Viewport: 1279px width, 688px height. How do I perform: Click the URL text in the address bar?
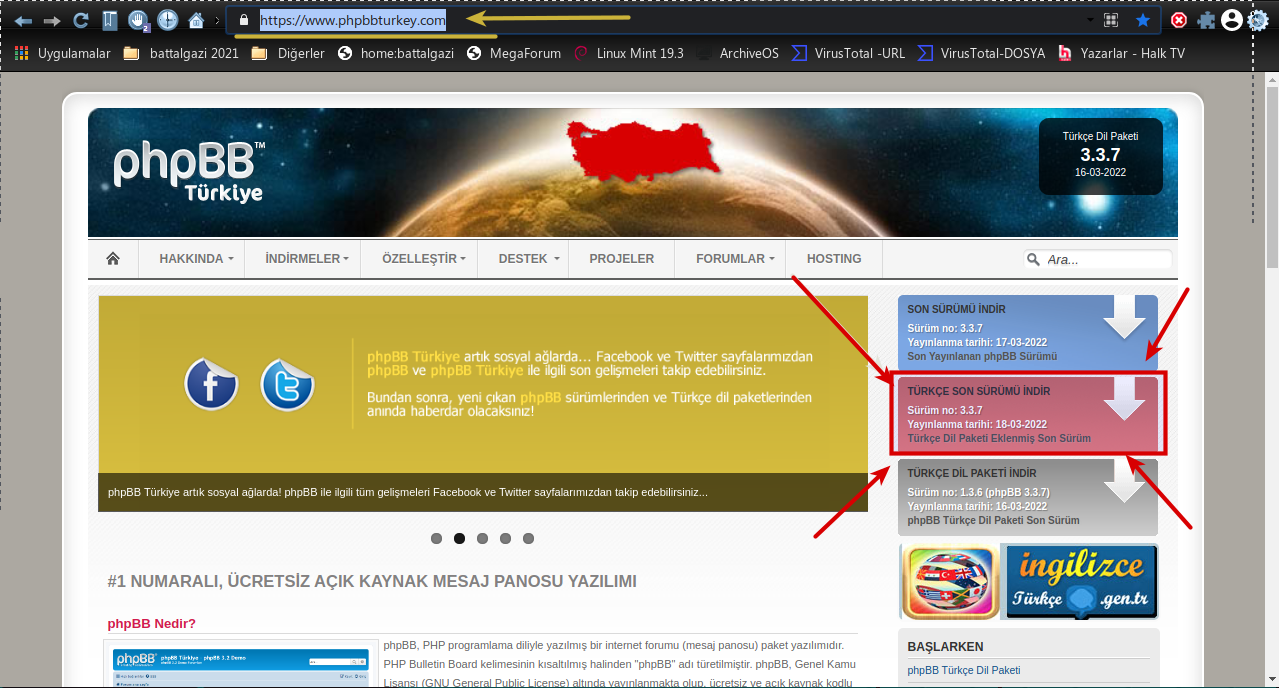(353, 20)
